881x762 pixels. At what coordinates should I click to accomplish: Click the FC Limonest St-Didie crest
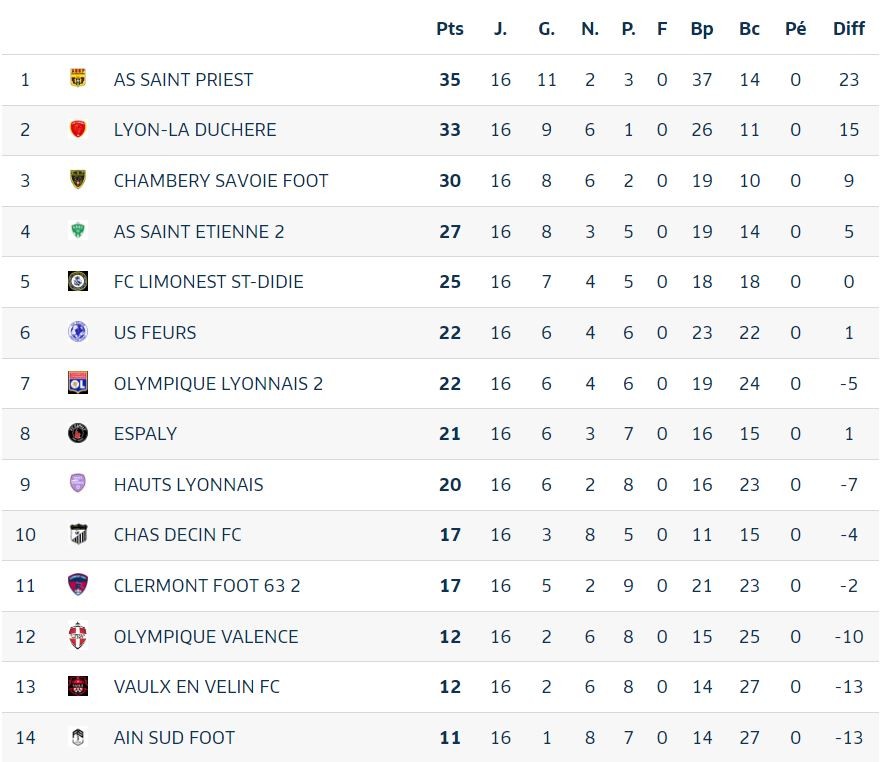78,281
